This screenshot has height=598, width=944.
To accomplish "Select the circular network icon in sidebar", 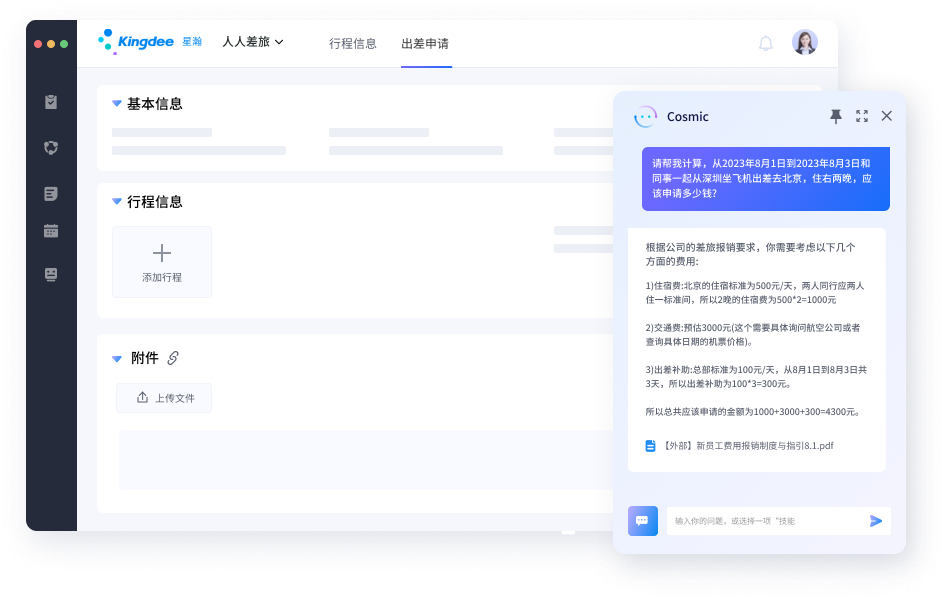I will point(51,148).
